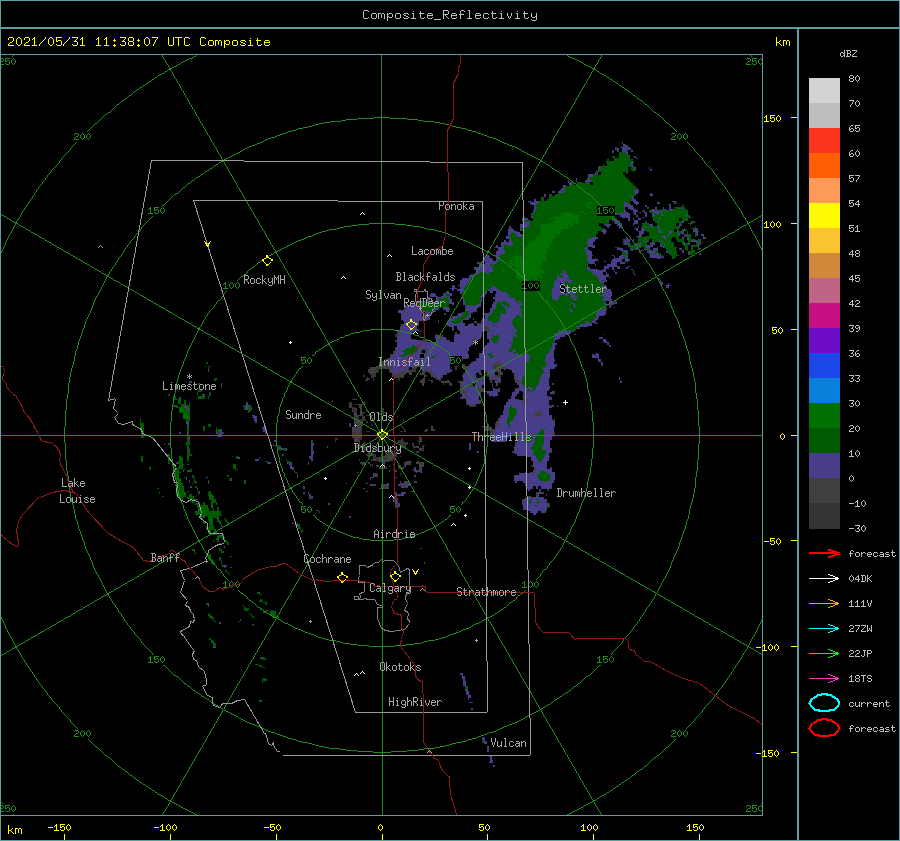Select the red 60-65 dBZ swatch
Viewport: 900px width, 841px height.
(824, 141)
